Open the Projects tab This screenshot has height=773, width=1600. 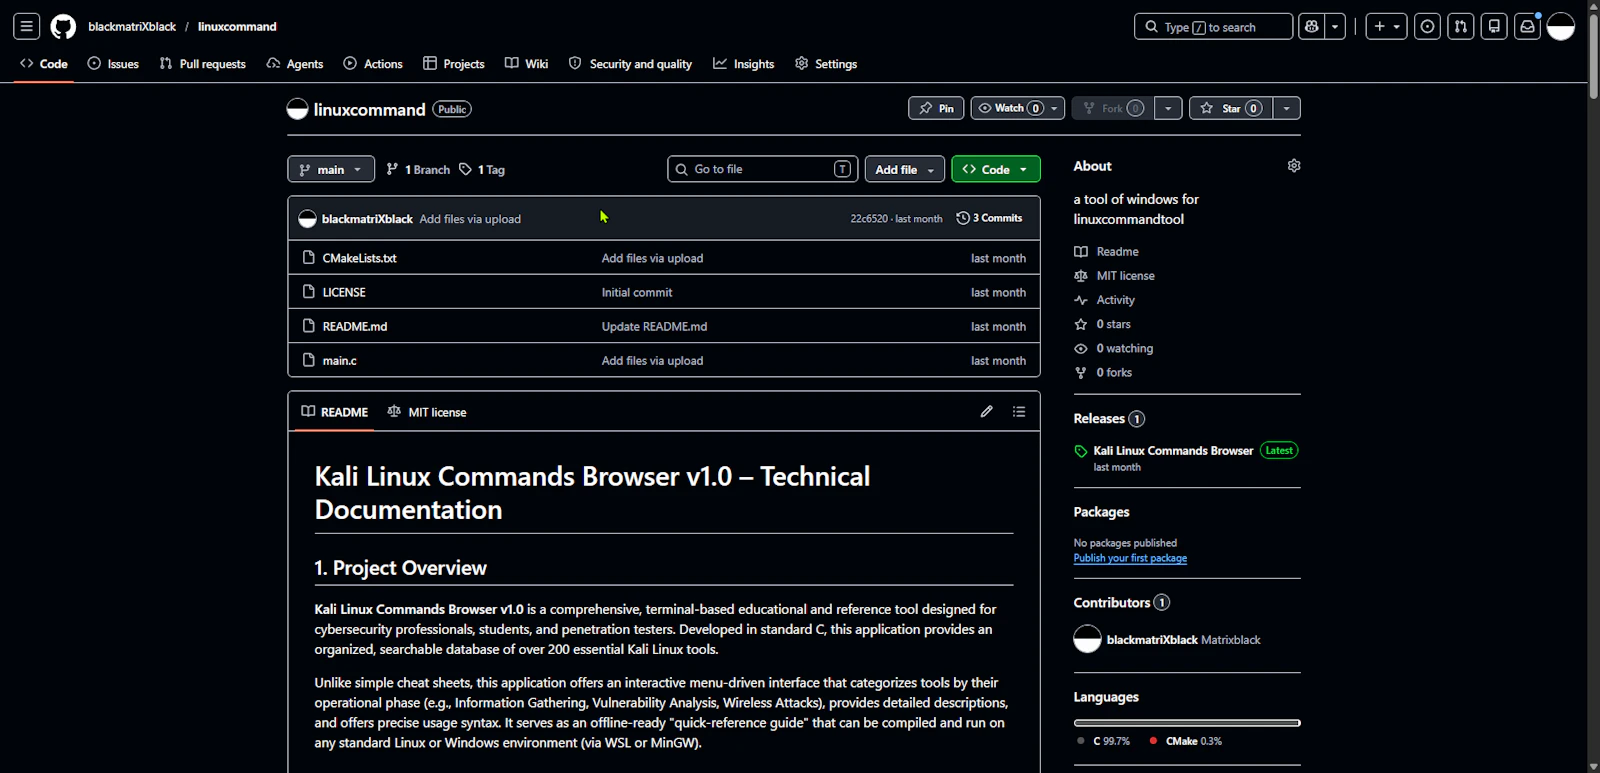pyautogui.click(x=454, y=64)
